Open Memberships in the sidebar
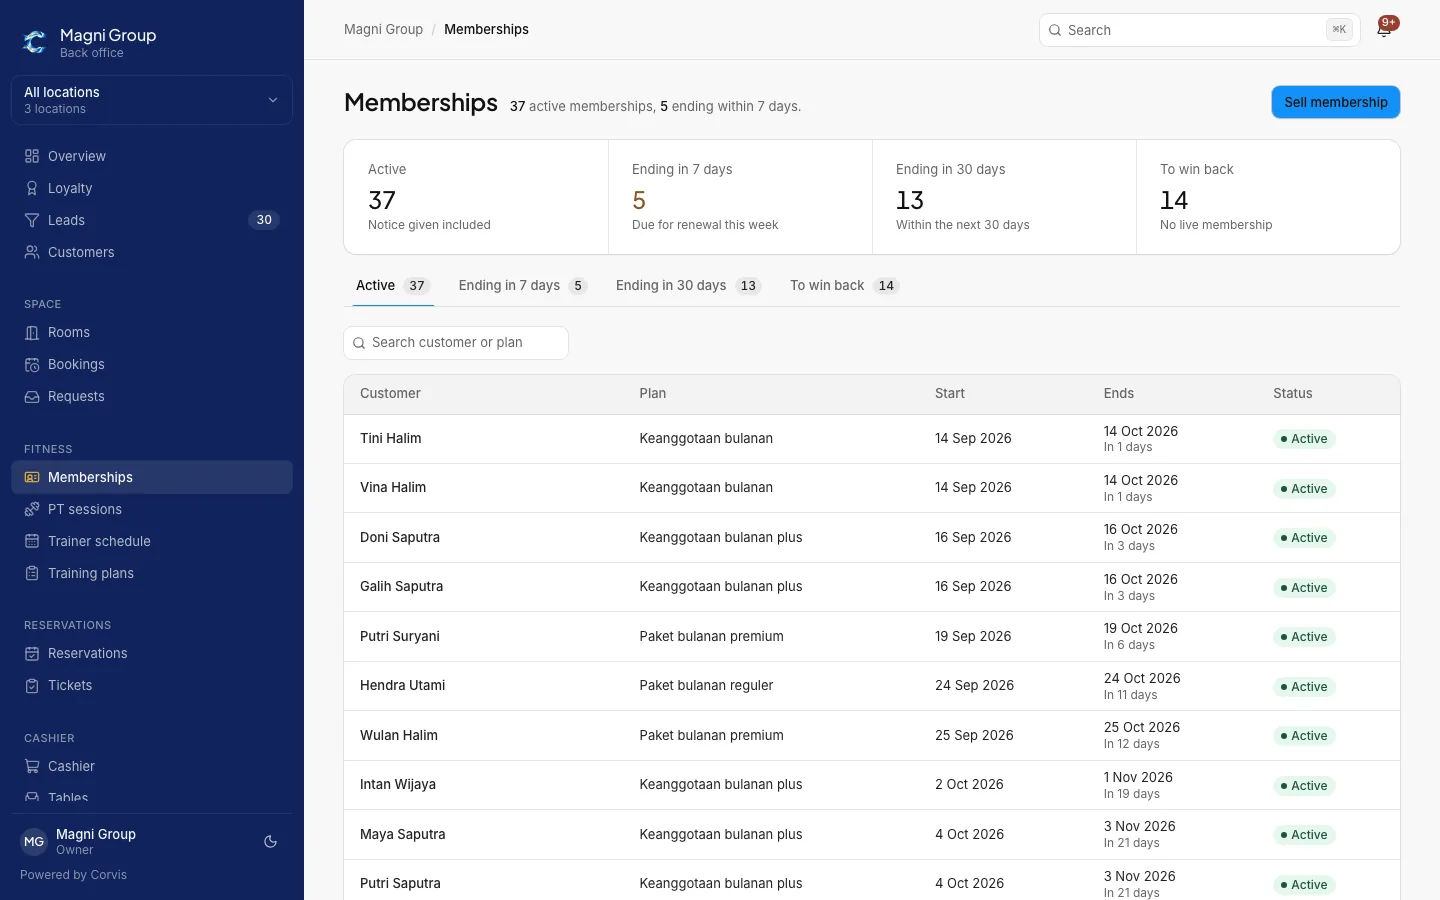1440x900 pixels. [x=152, y=477]
